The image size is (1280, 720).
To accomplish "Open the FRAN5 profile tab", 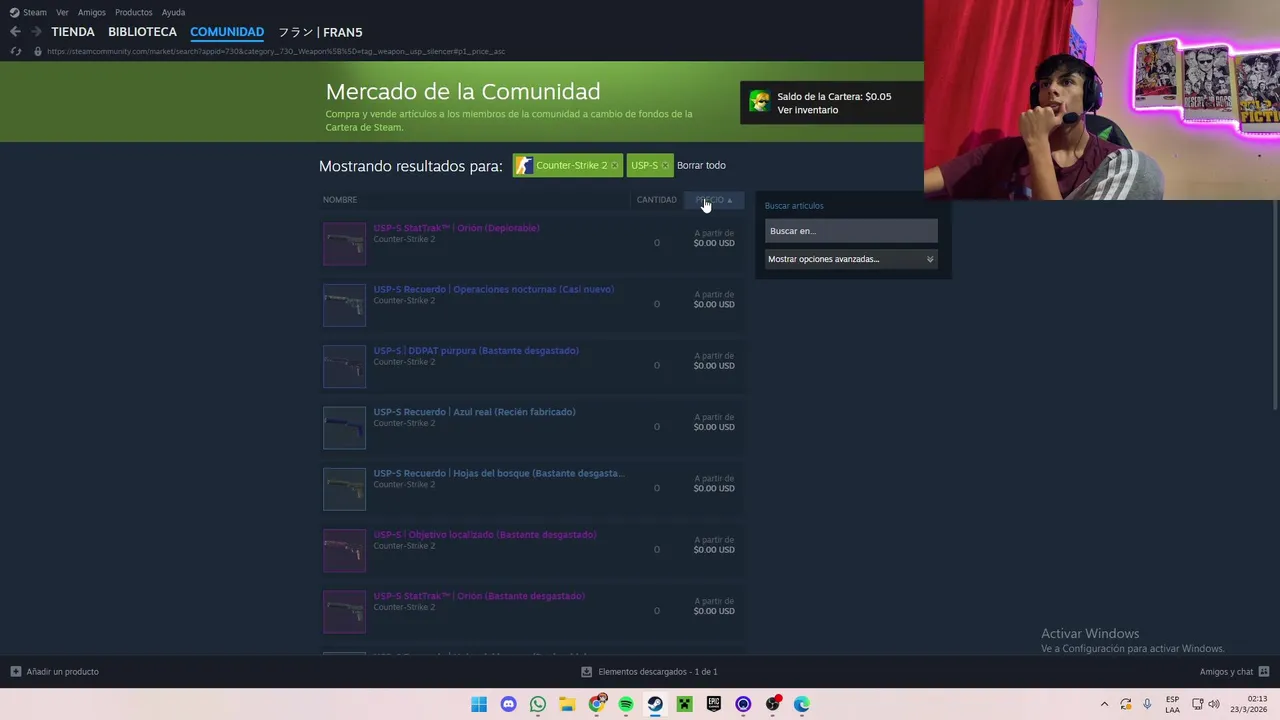I will pos(320,32).
